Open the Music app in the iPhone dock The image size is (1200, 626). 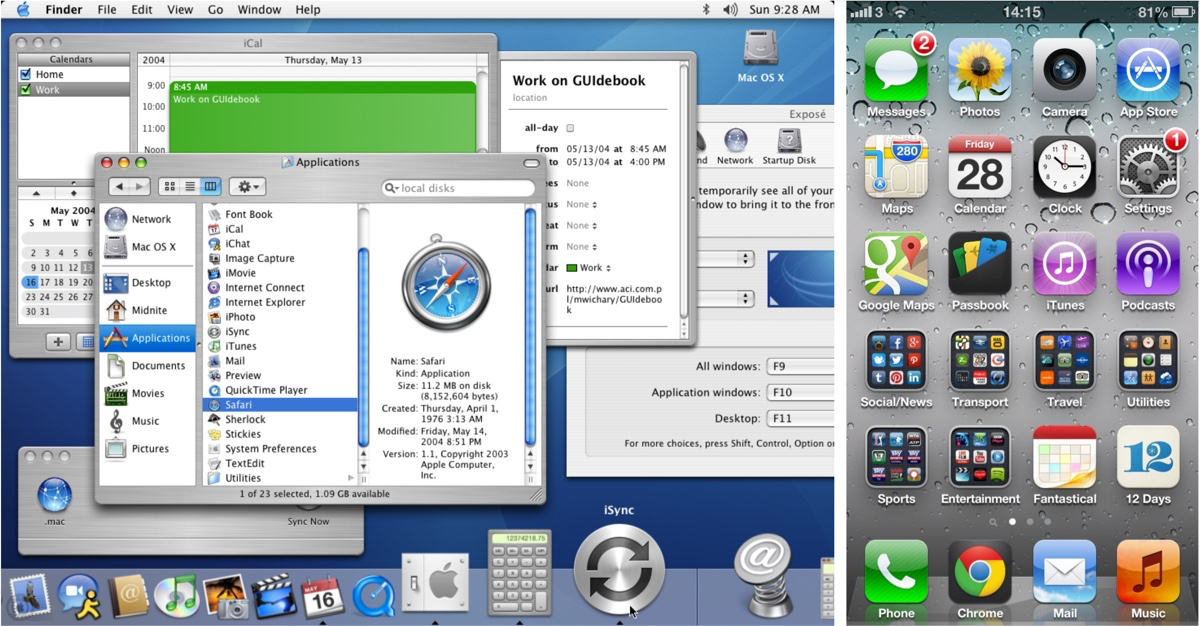[1148, 572]
